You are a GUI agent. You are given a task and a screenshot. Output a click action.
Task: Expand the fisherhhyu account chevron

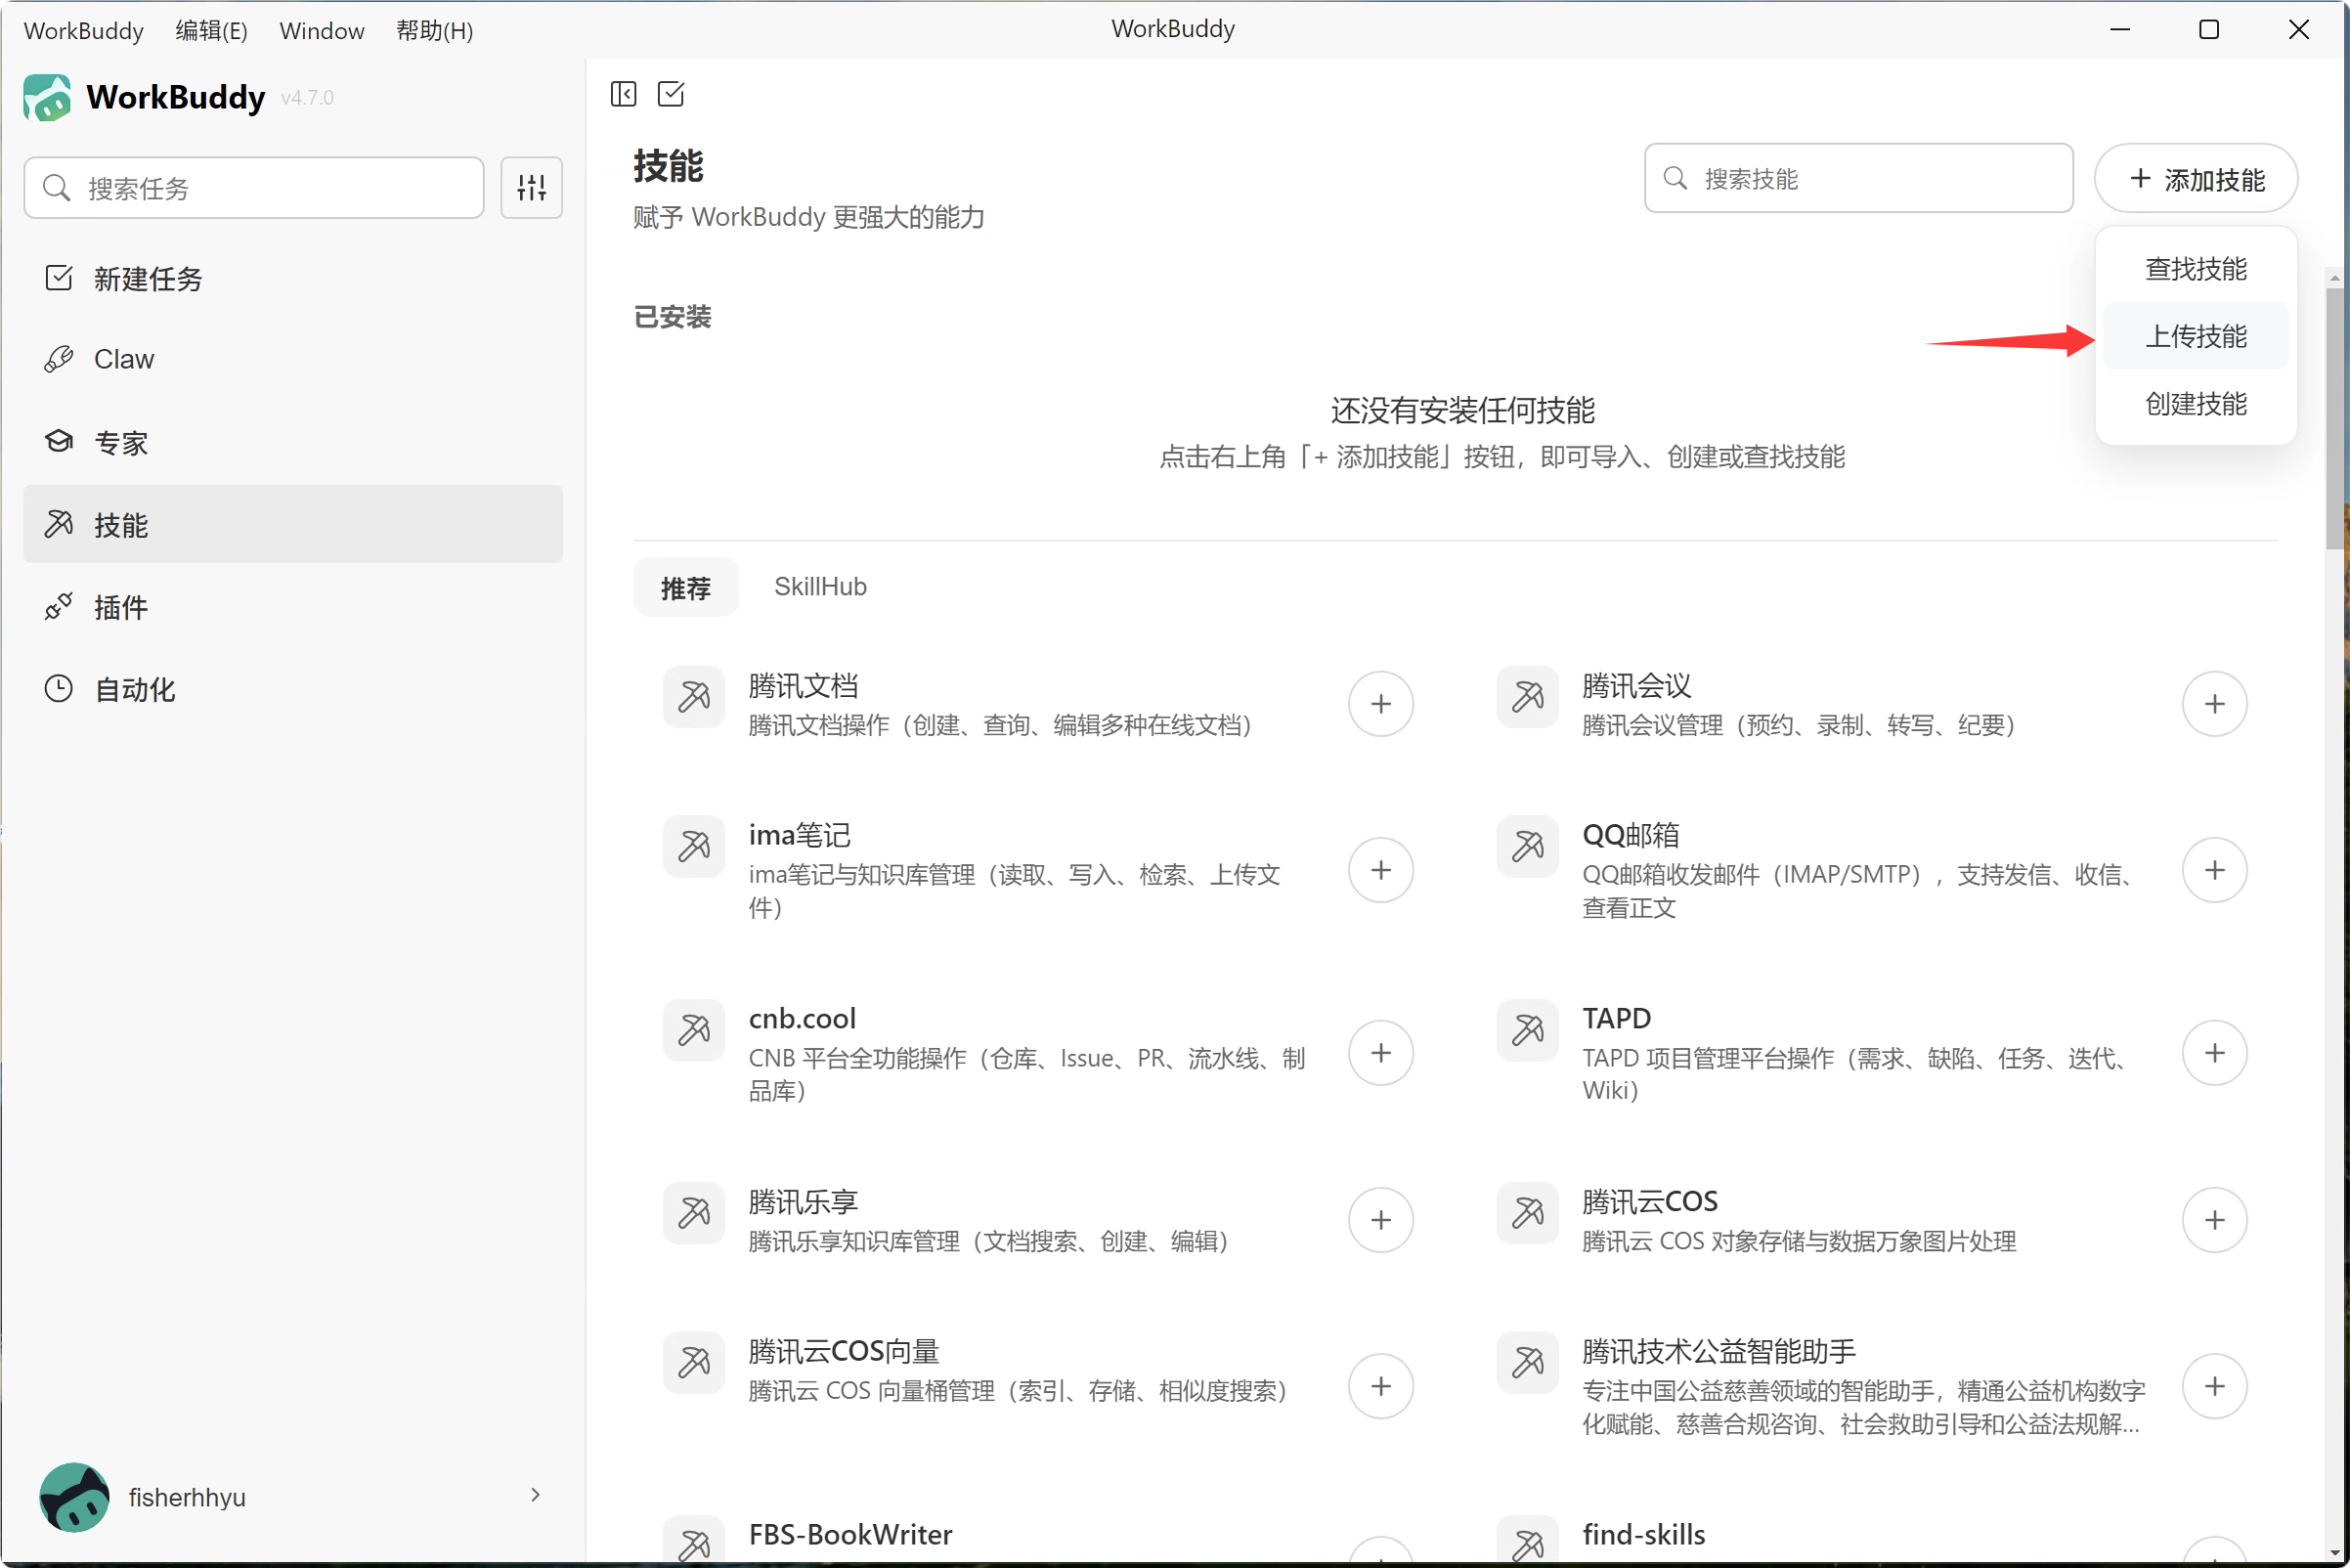tap(535, 1495)
